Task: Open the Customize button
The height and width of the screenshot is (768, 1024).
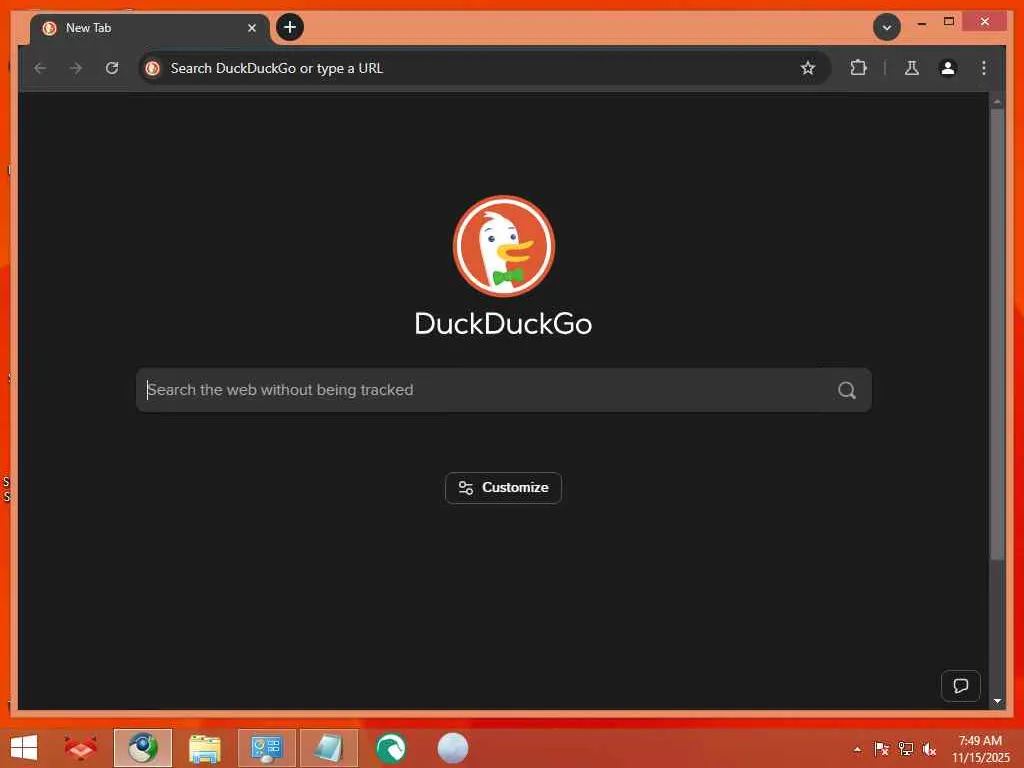Action: (504, 488)
